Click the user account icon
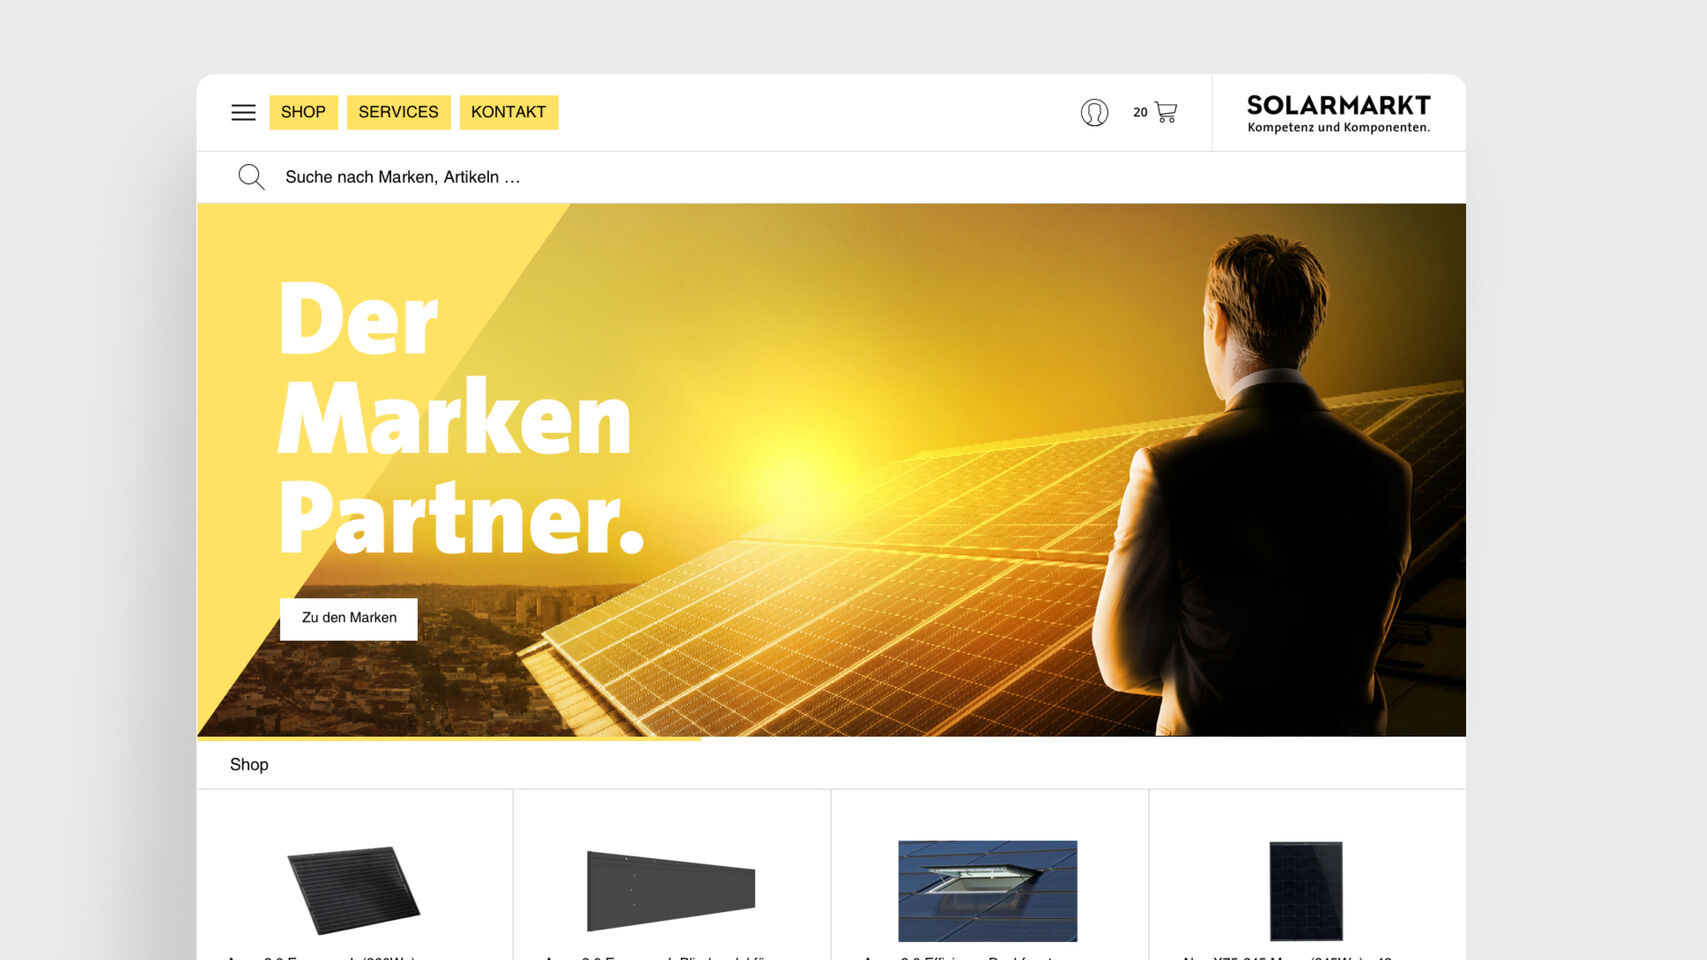Screen dimensions: 1707x960 [x=1094, y=112]
